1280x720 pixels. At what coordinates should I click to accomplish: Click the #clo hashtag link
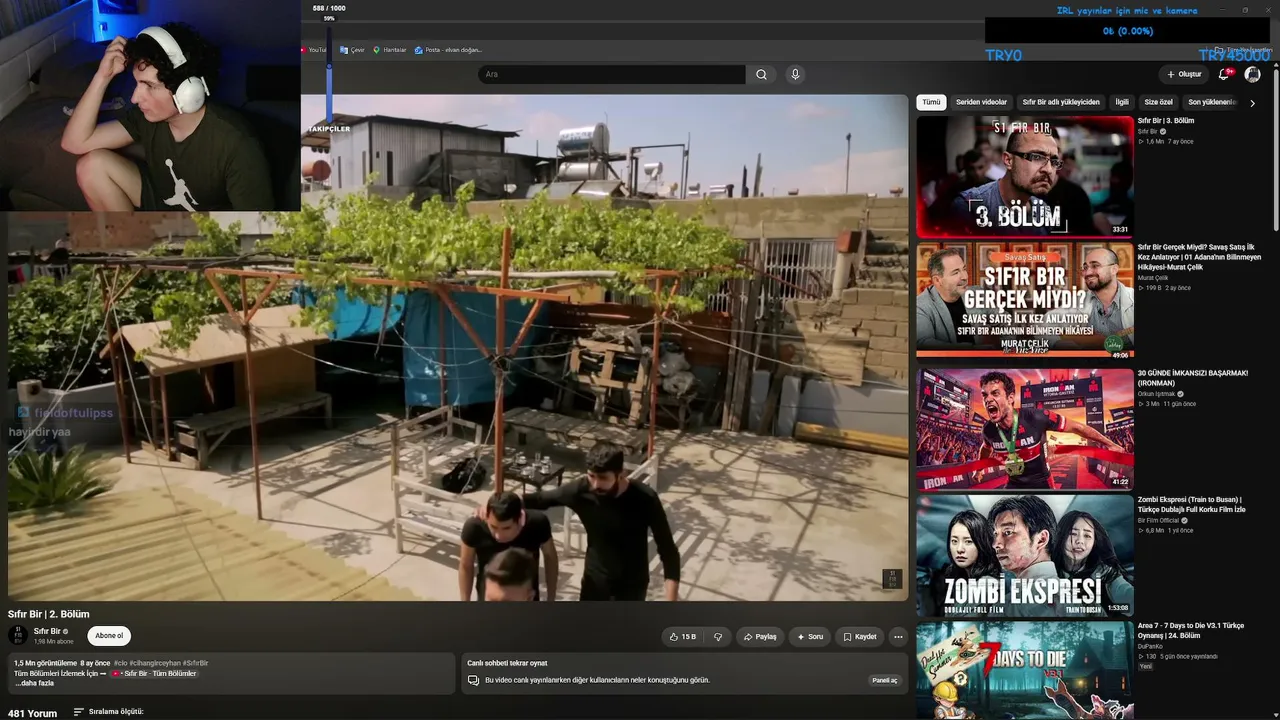120,663
